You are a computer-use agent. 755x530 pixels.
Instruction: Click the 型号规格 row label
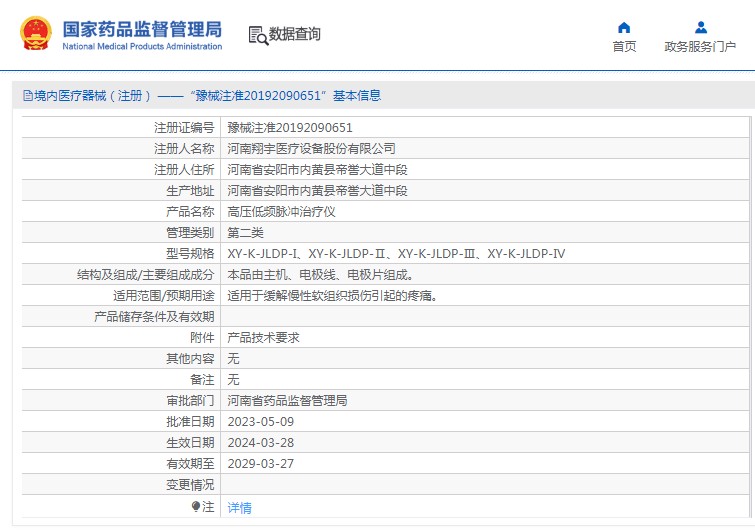pyautogui.click(x=190, y=254)
